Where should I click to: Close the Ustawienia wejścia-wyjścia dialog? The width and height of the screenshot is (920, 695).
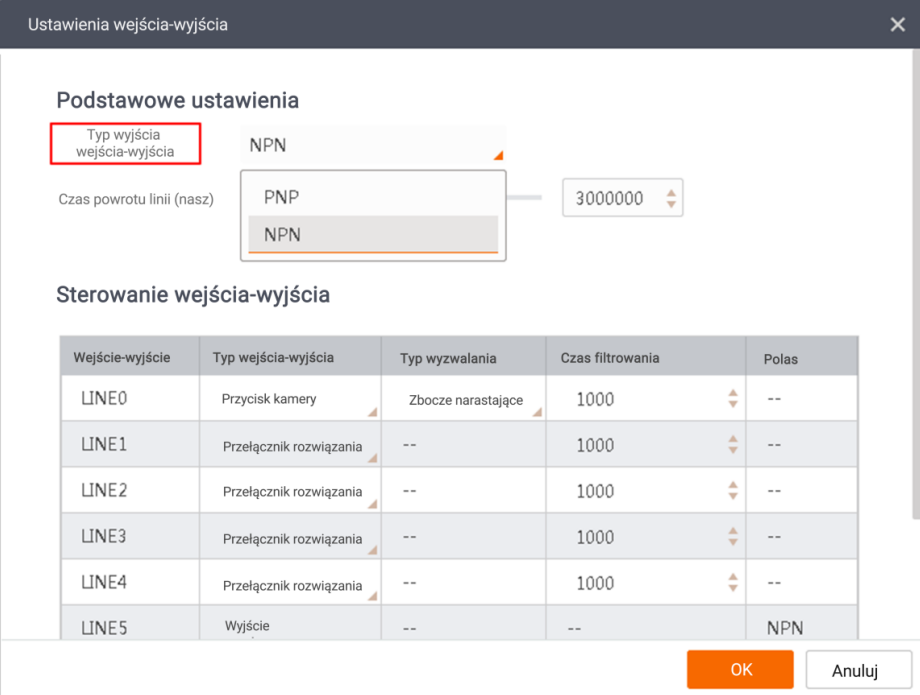point(897,25)
